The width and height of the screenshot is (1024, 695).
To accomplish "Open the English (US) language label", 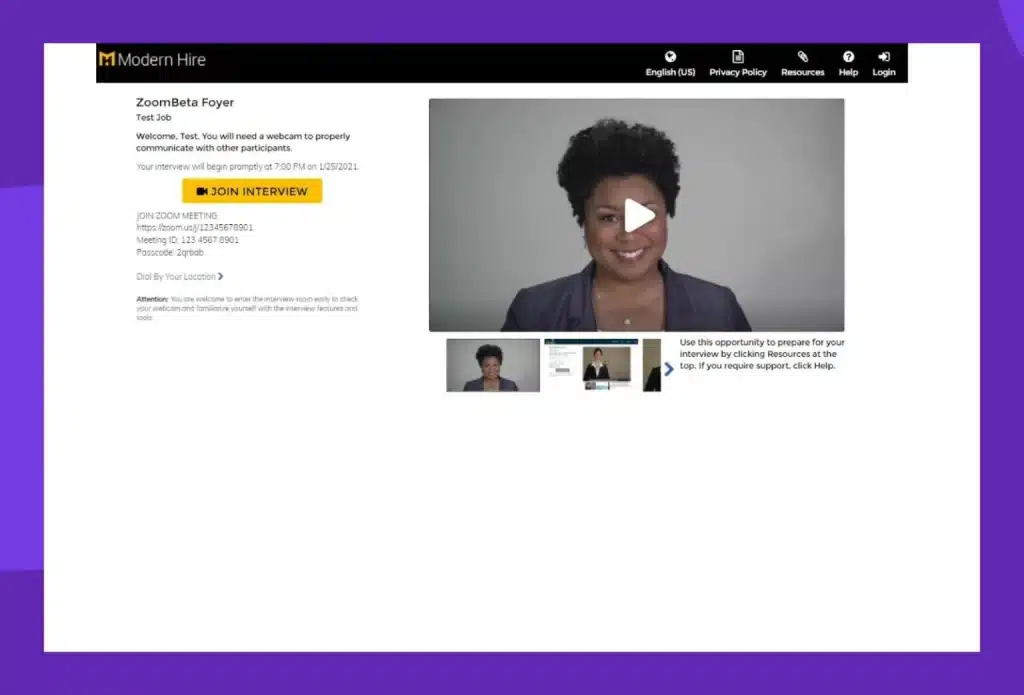I will tap(670, 73).
